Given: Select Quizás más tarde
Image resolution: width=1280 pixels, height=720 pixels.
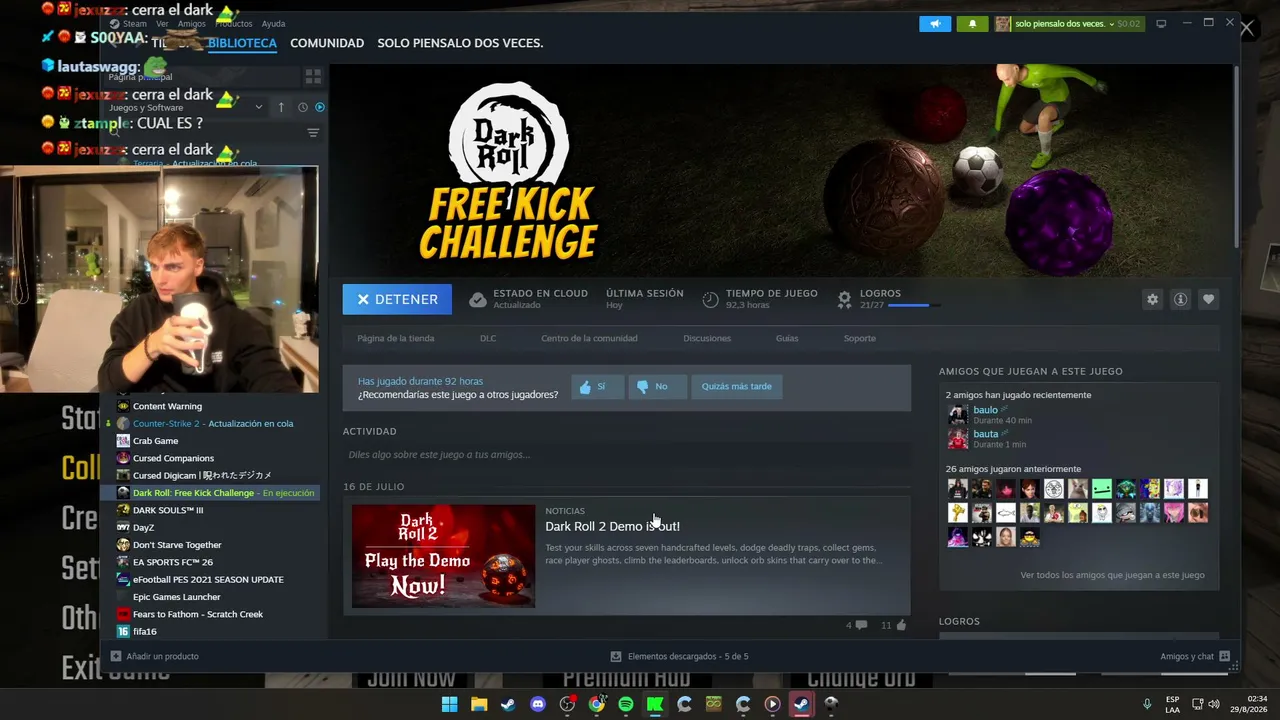Looking at the screenshot, I should [737, 387].
